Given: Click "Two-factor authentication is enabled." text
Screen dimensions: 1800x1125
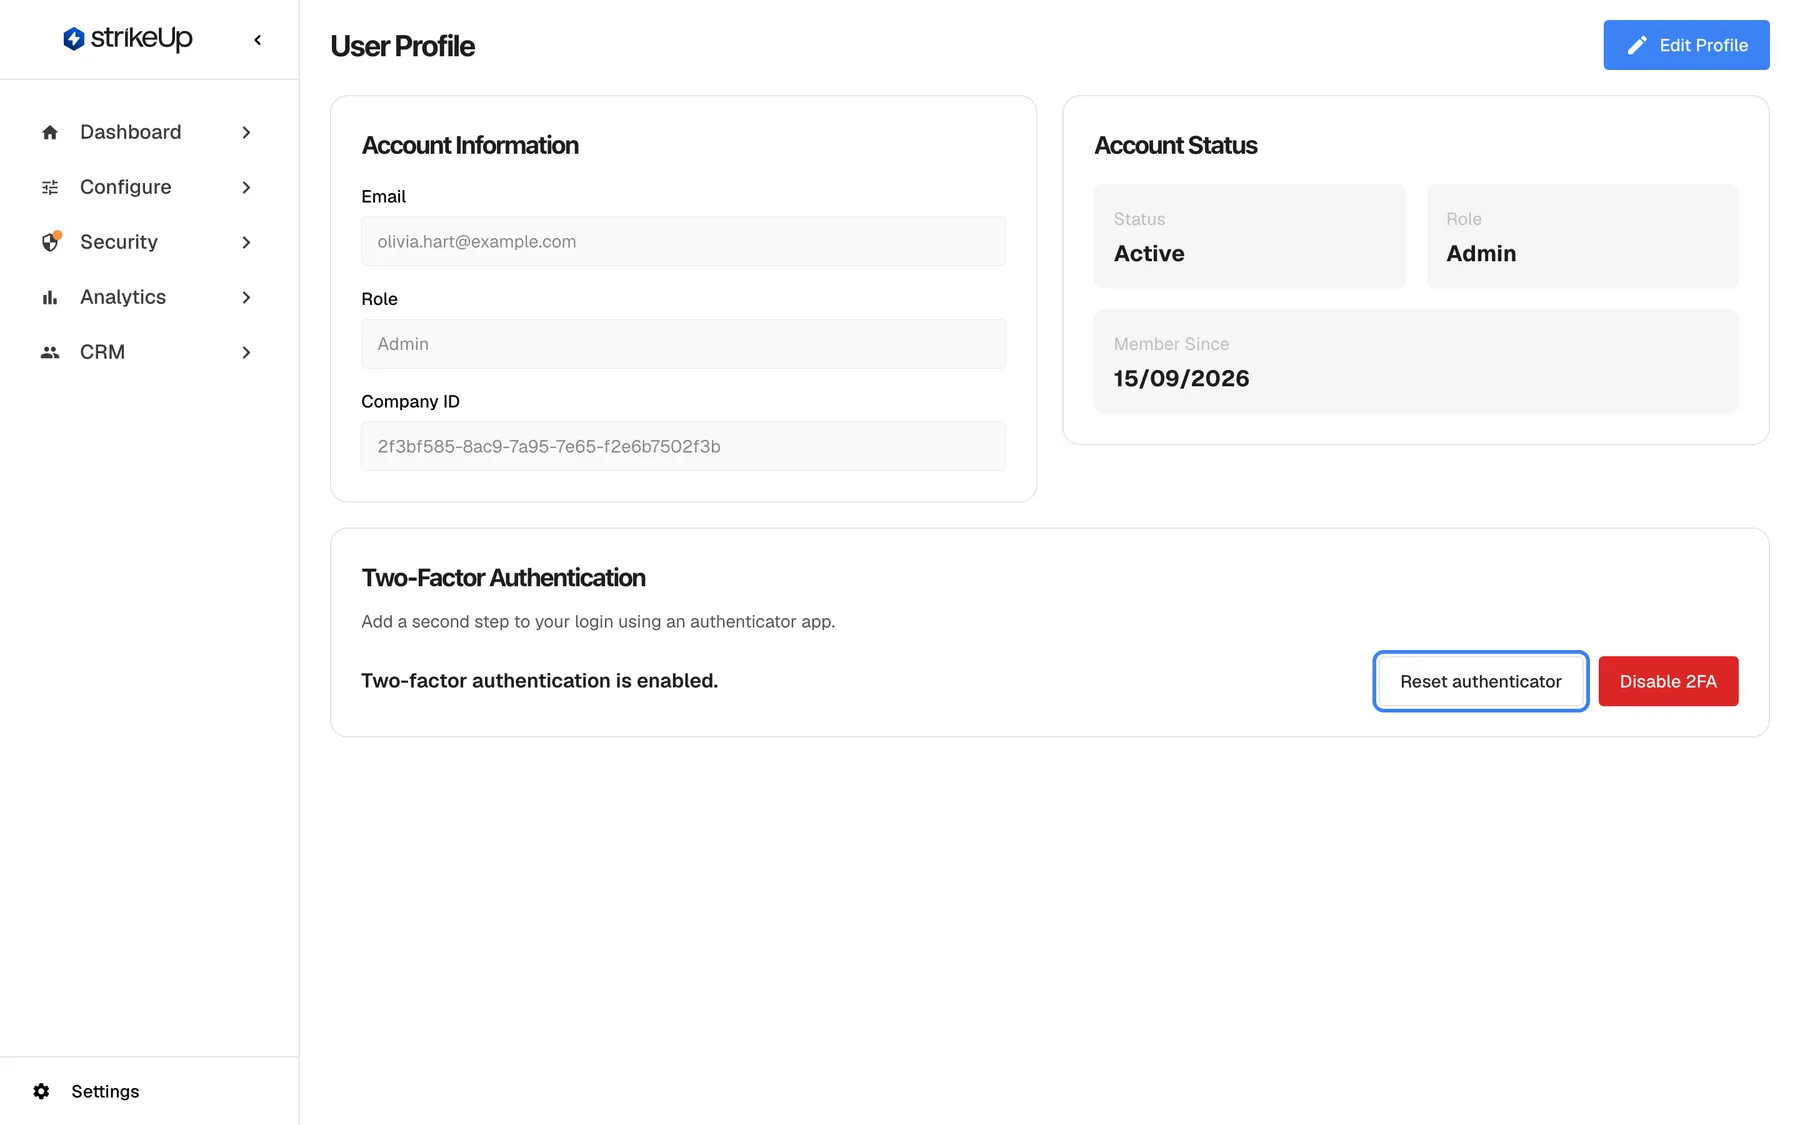Looking at the screenshot, I should tap(539, 680).
